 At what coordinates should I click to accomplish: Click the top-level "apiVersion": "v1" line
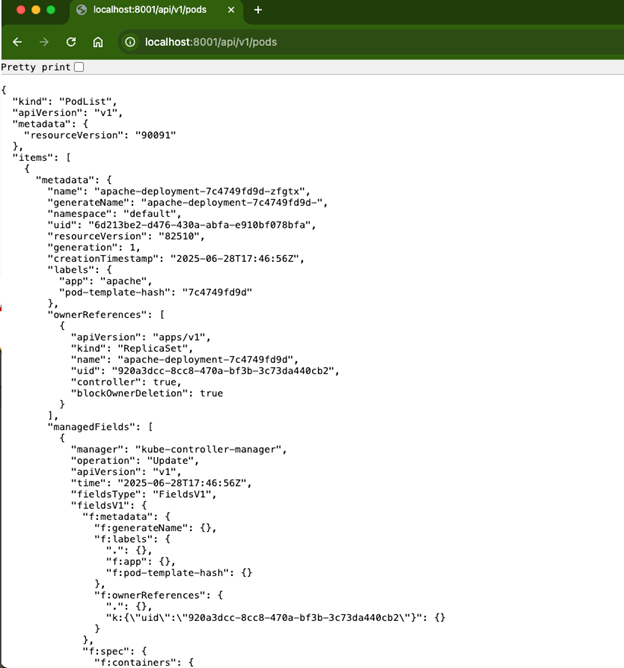pos(67,112)
